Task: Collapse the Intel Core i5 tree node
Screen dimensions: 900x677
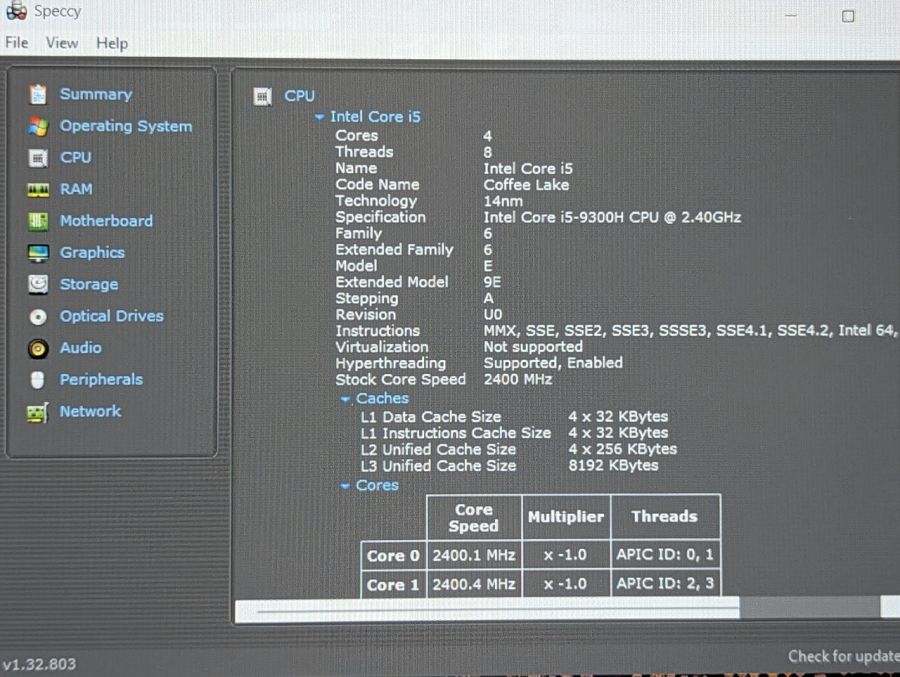Action: tap(320, 117)
